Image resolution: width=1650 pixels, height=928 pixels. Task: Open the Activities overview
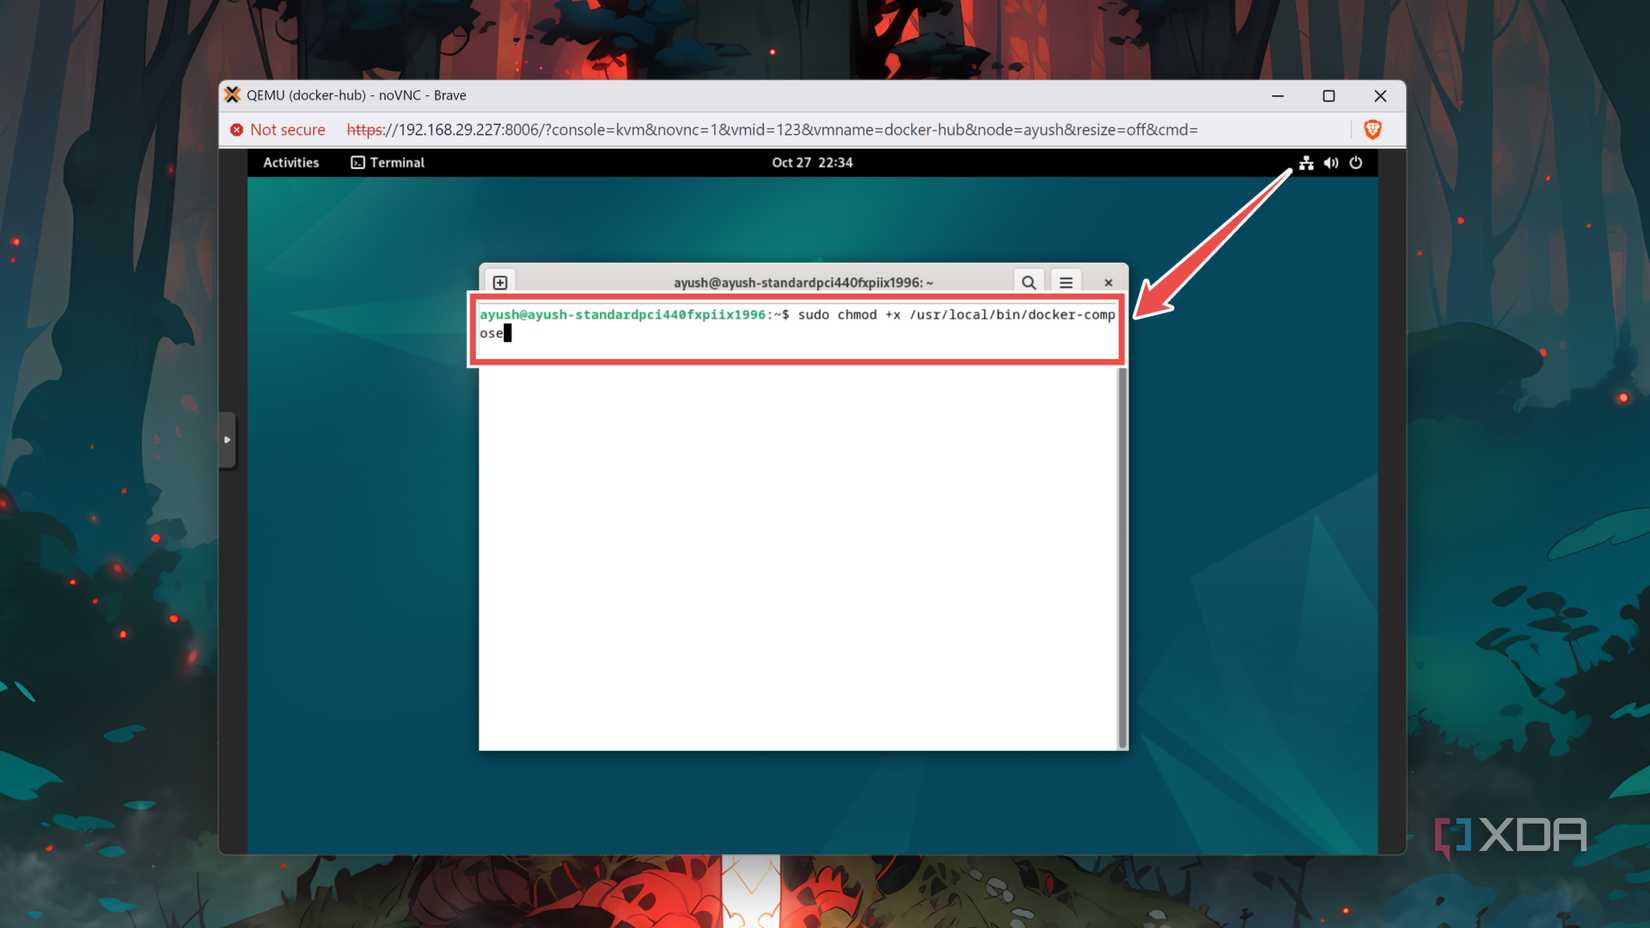point(291,162)
